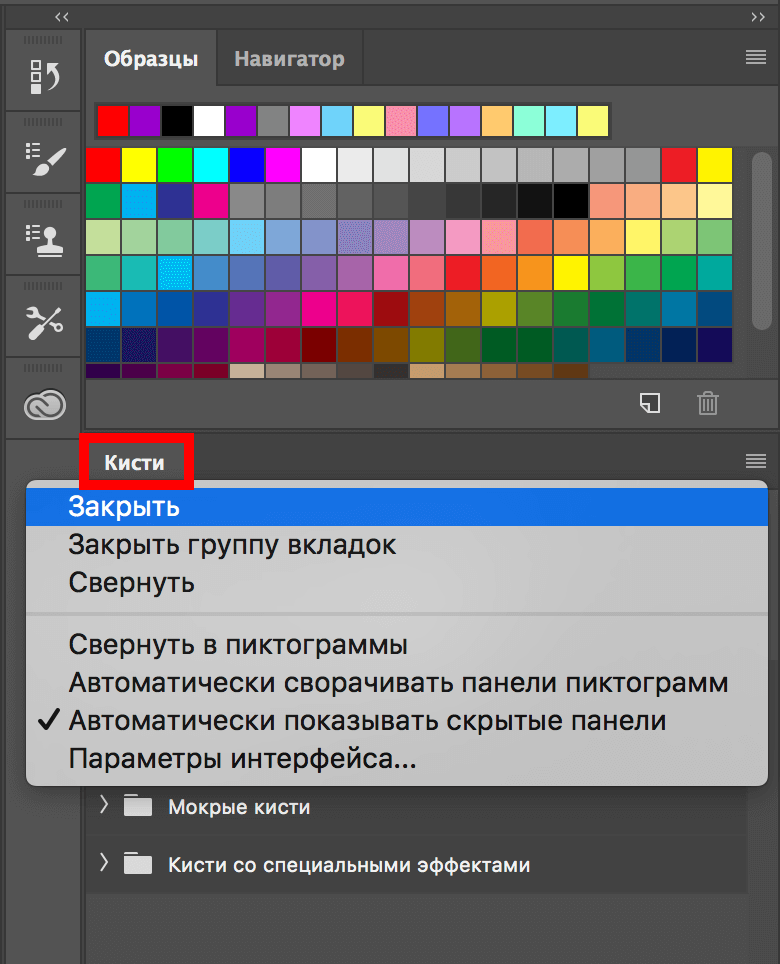
Task: Select the Мокрые кисти folder row
Action: coord(416,807)
